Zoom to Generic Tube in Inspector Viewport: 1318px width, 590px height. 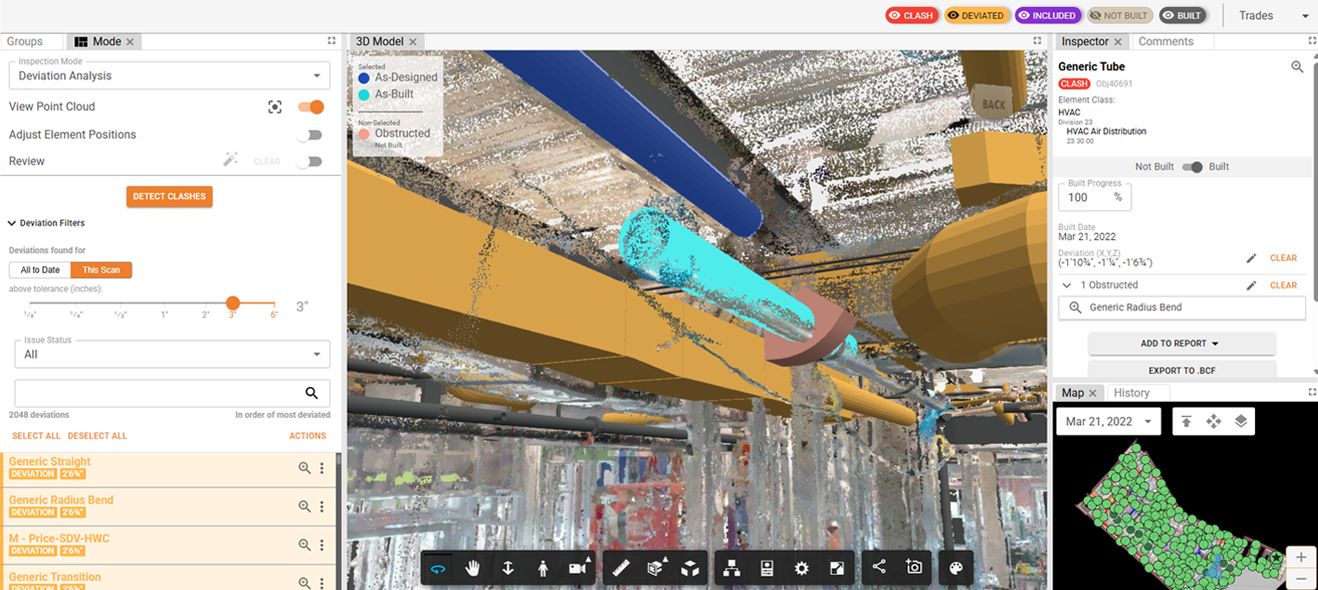(x=1297, y=67)
